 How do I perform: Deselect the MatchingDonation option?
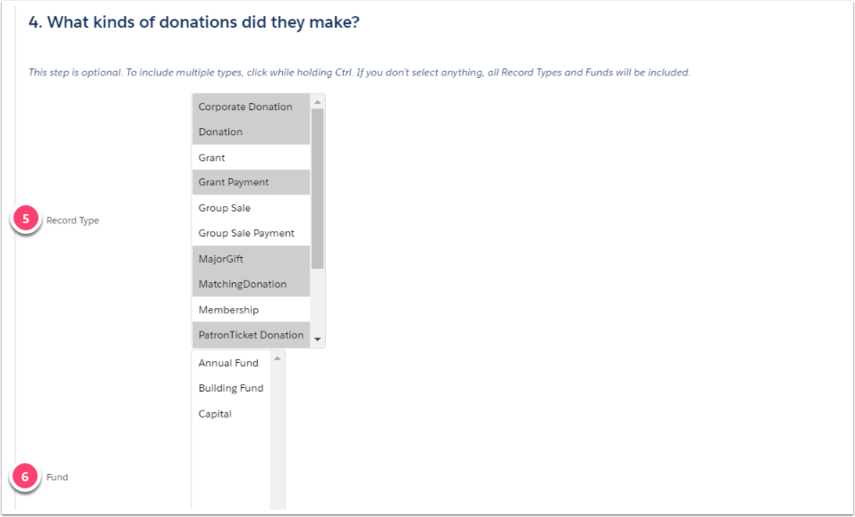coord(251,284)
